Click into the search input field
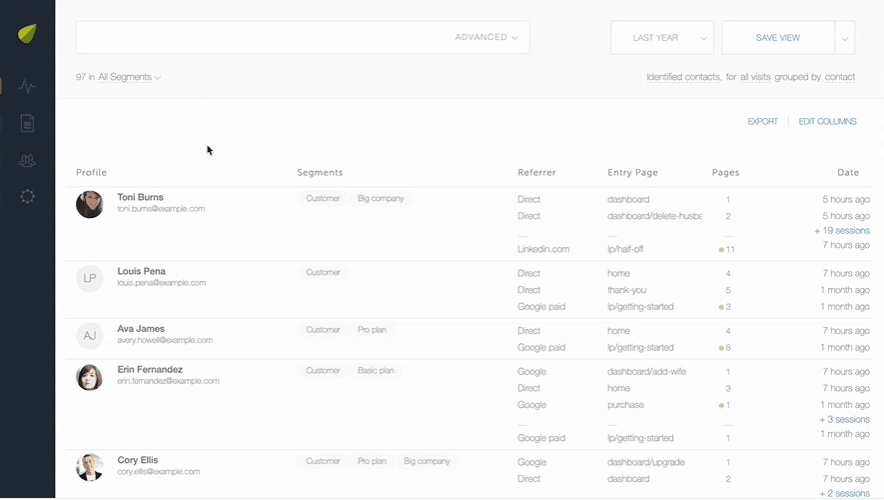The width and height of the screenshot is (884, 500). (260, 37)
